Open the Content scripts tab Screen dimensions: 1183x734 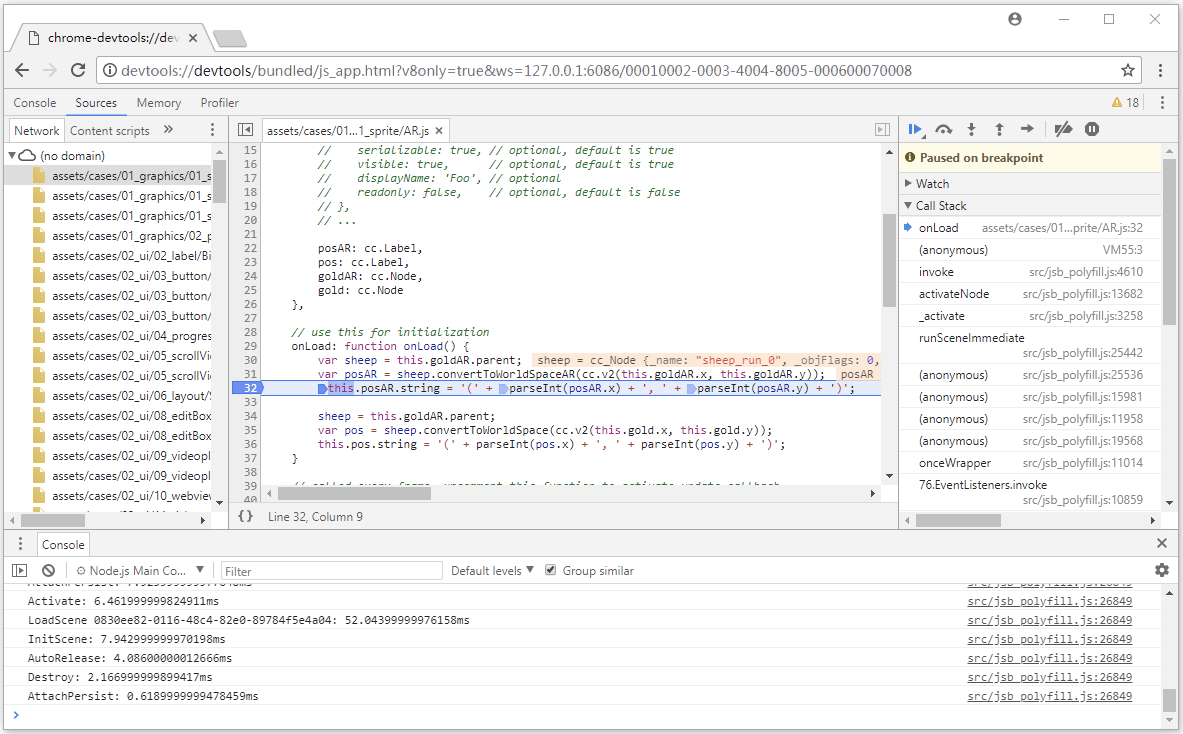[x=110, y=129]
